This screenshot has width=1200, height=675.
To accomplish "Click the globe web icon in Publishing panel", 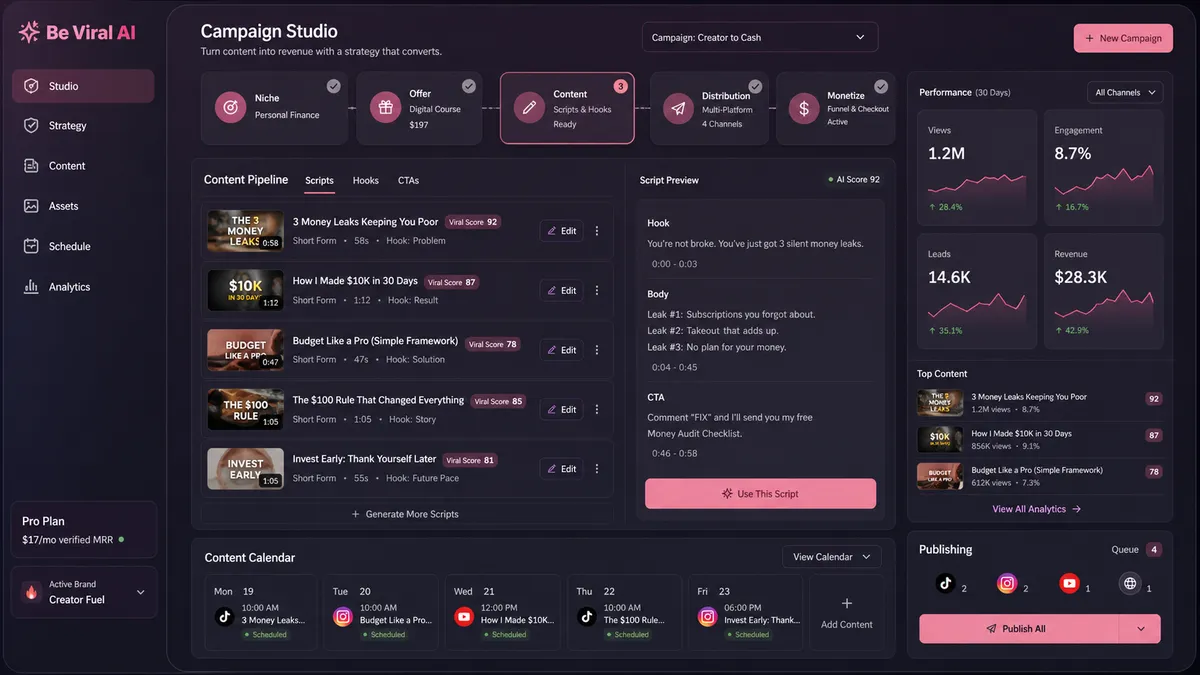I will pyautogui.click(x=1130, y=584).
